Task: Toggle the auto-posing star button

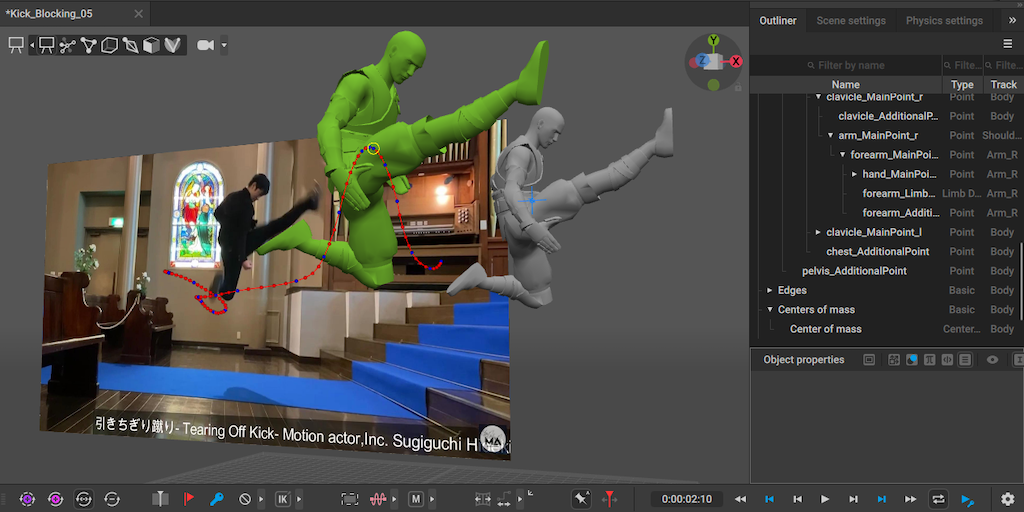Action: click(581, 498)
